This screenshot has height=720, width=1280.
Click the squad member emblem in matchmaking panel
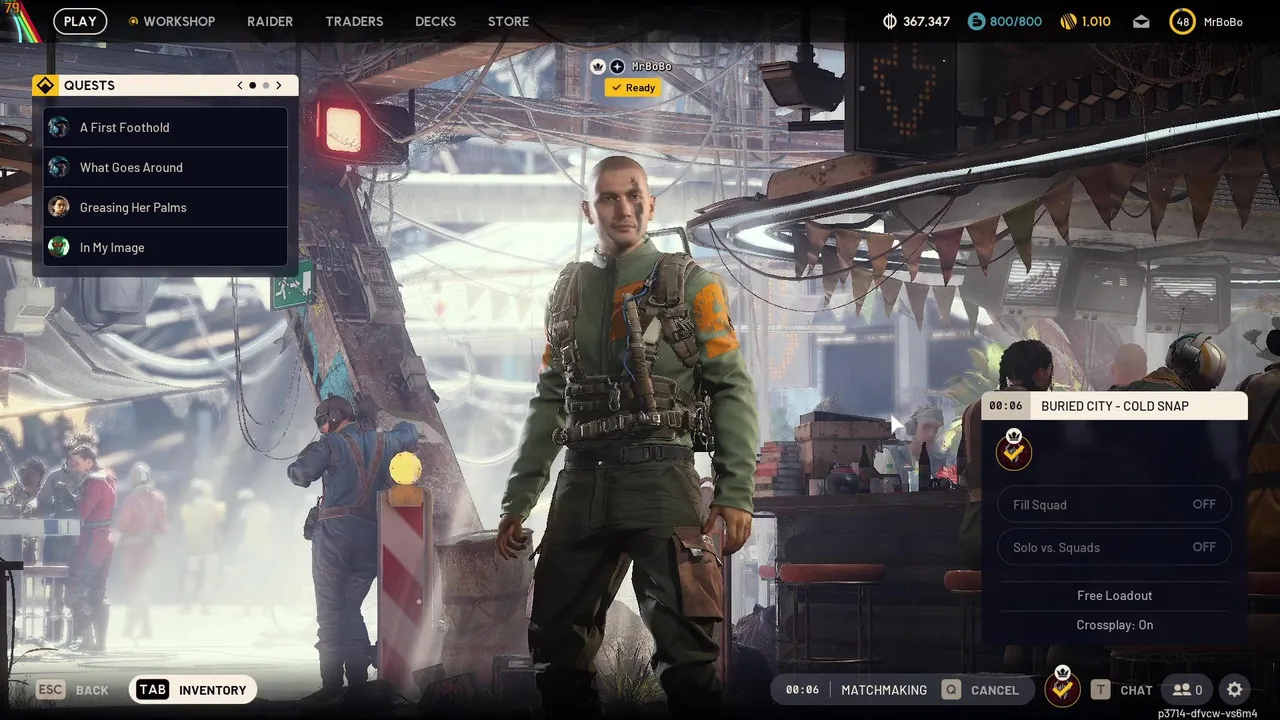pos(1014,450)
